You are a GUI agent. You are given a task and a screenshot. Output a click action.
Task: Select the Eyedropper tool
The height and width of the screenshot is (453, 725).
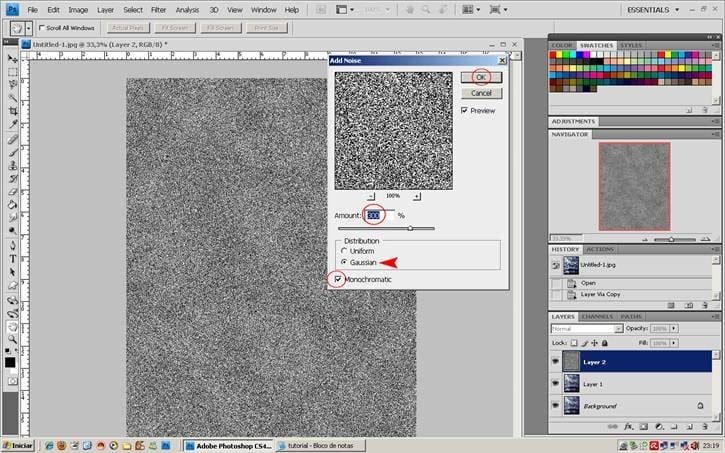pyautogui.click(x=12, y=124)
